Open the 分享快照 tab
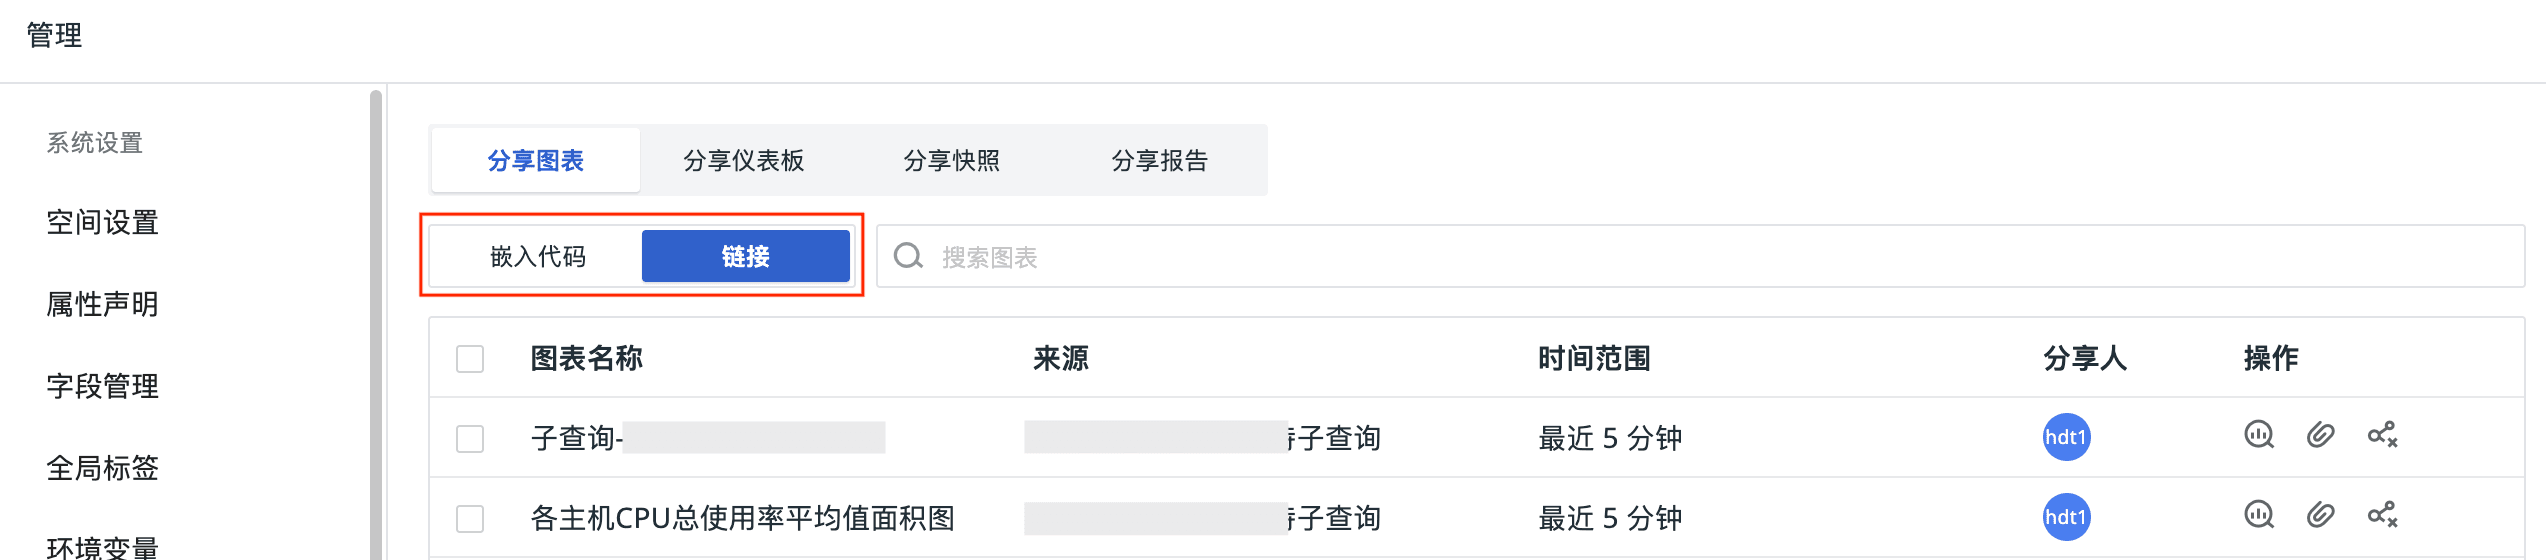This screenshot has width=2546, height=560. 952,161
